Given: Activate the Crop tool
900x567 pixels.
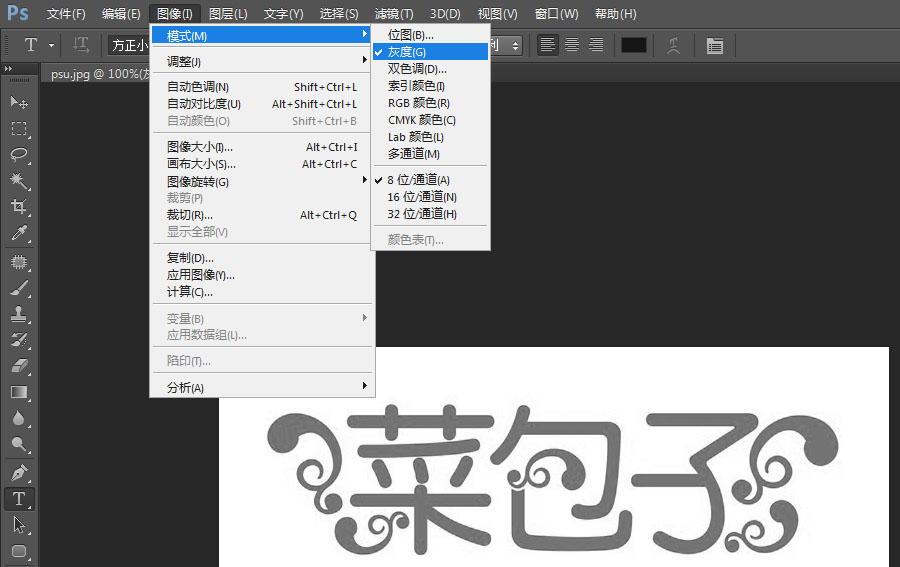Looking at the screenshot, I should pos(19,207).
